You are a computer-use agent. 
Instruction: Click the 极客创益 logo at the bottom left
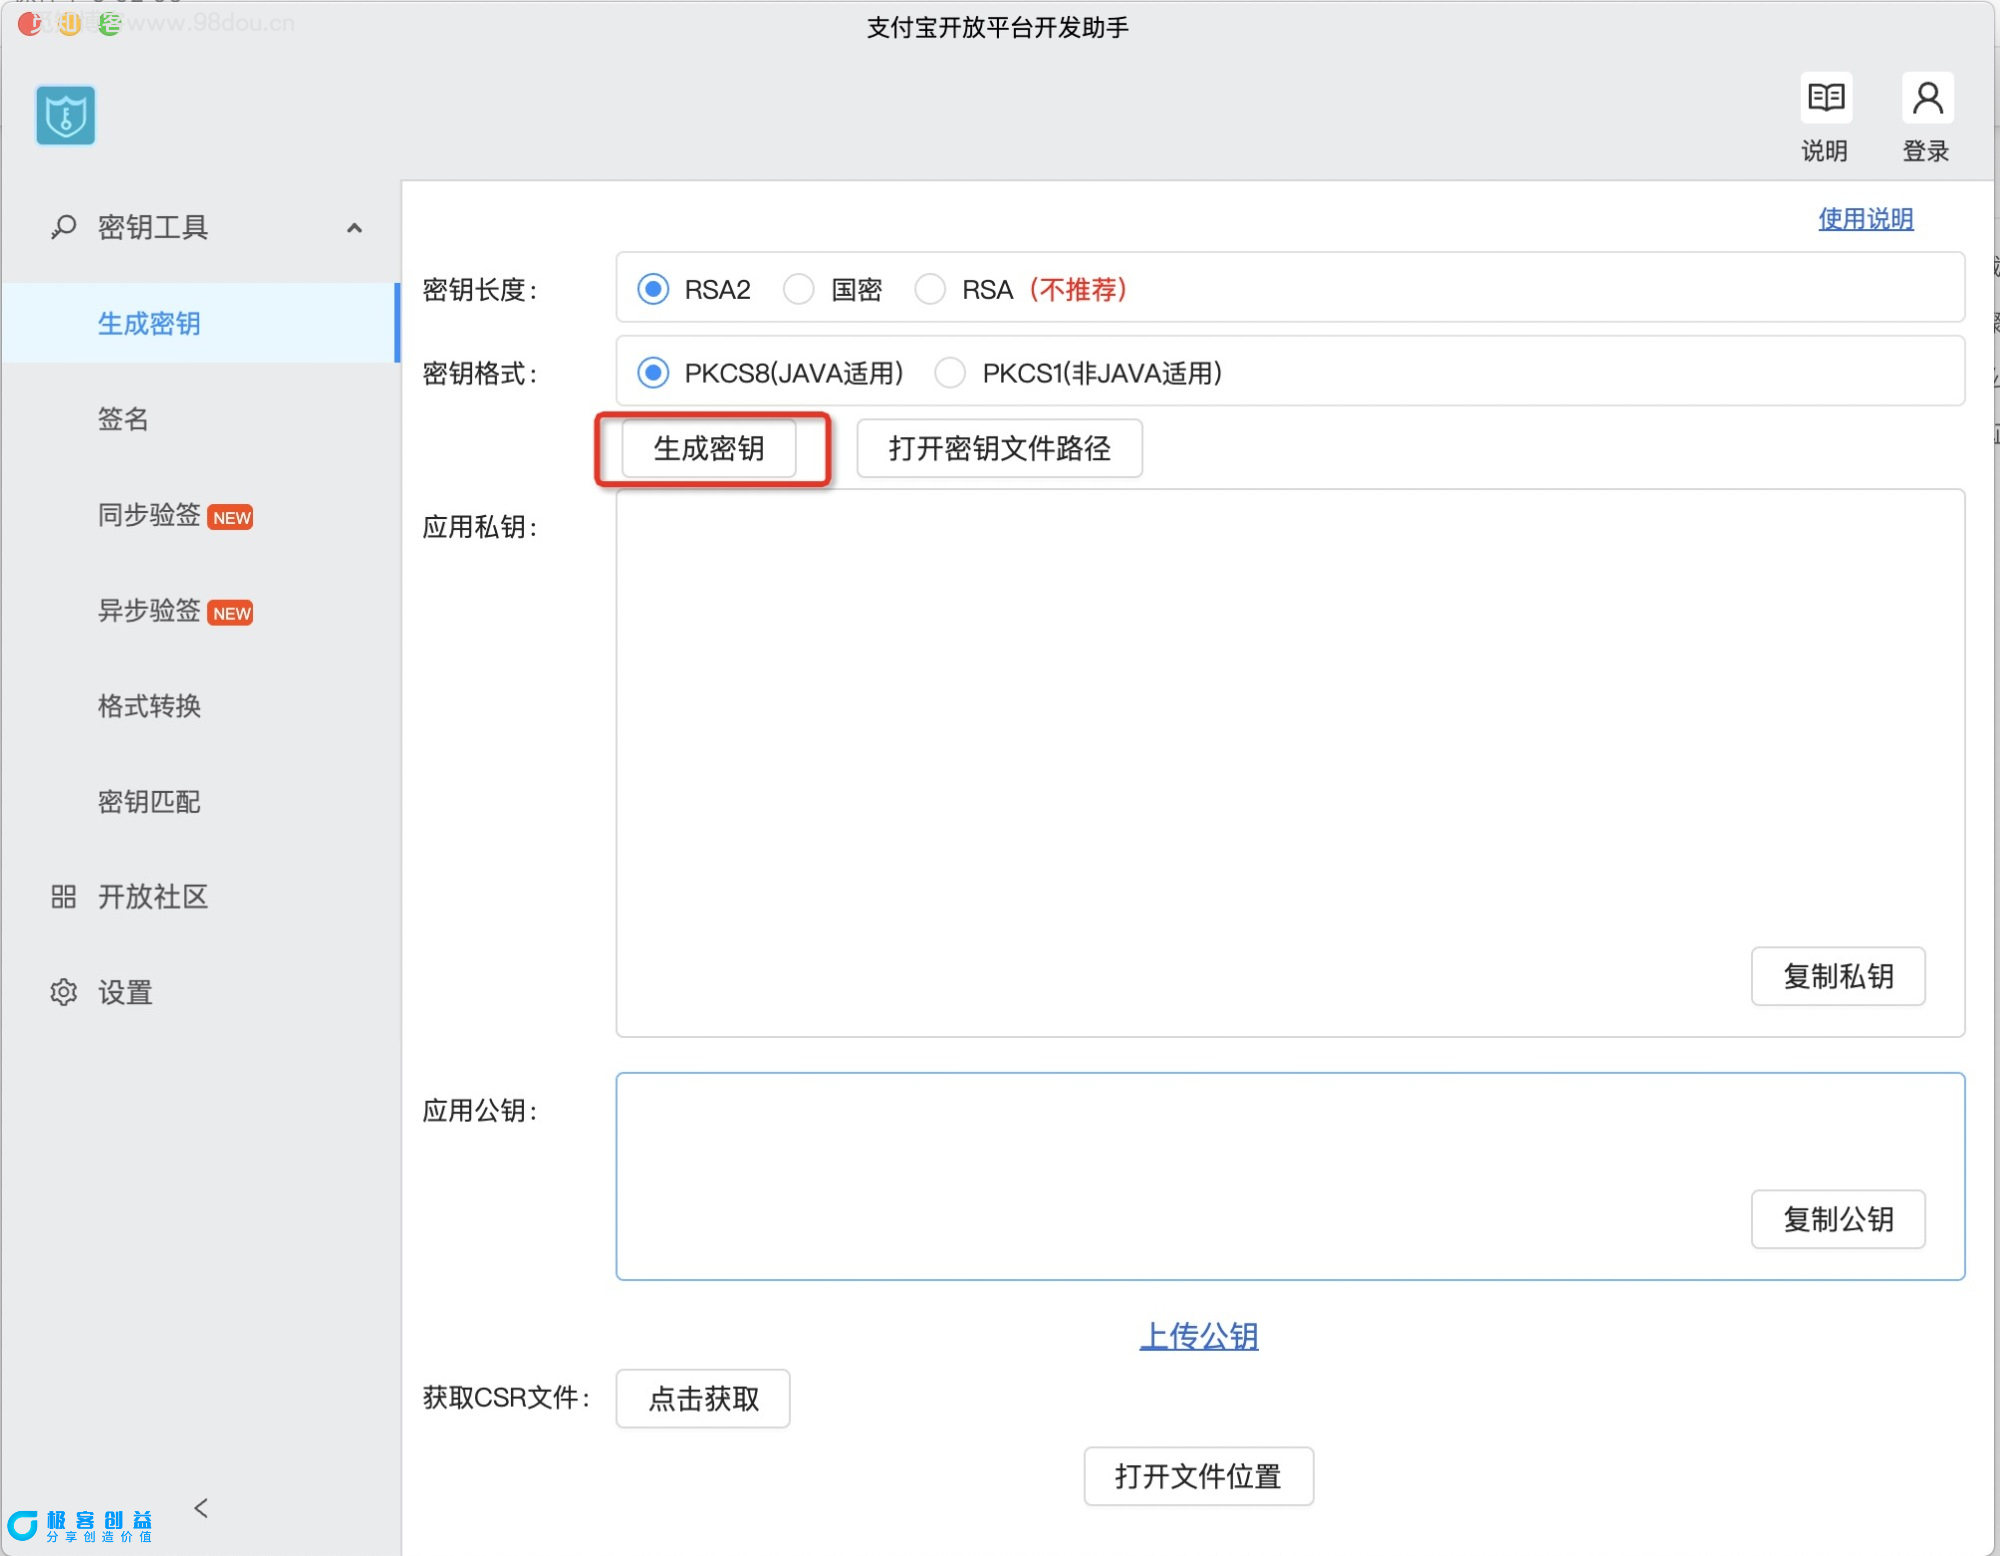(80, 1525)
